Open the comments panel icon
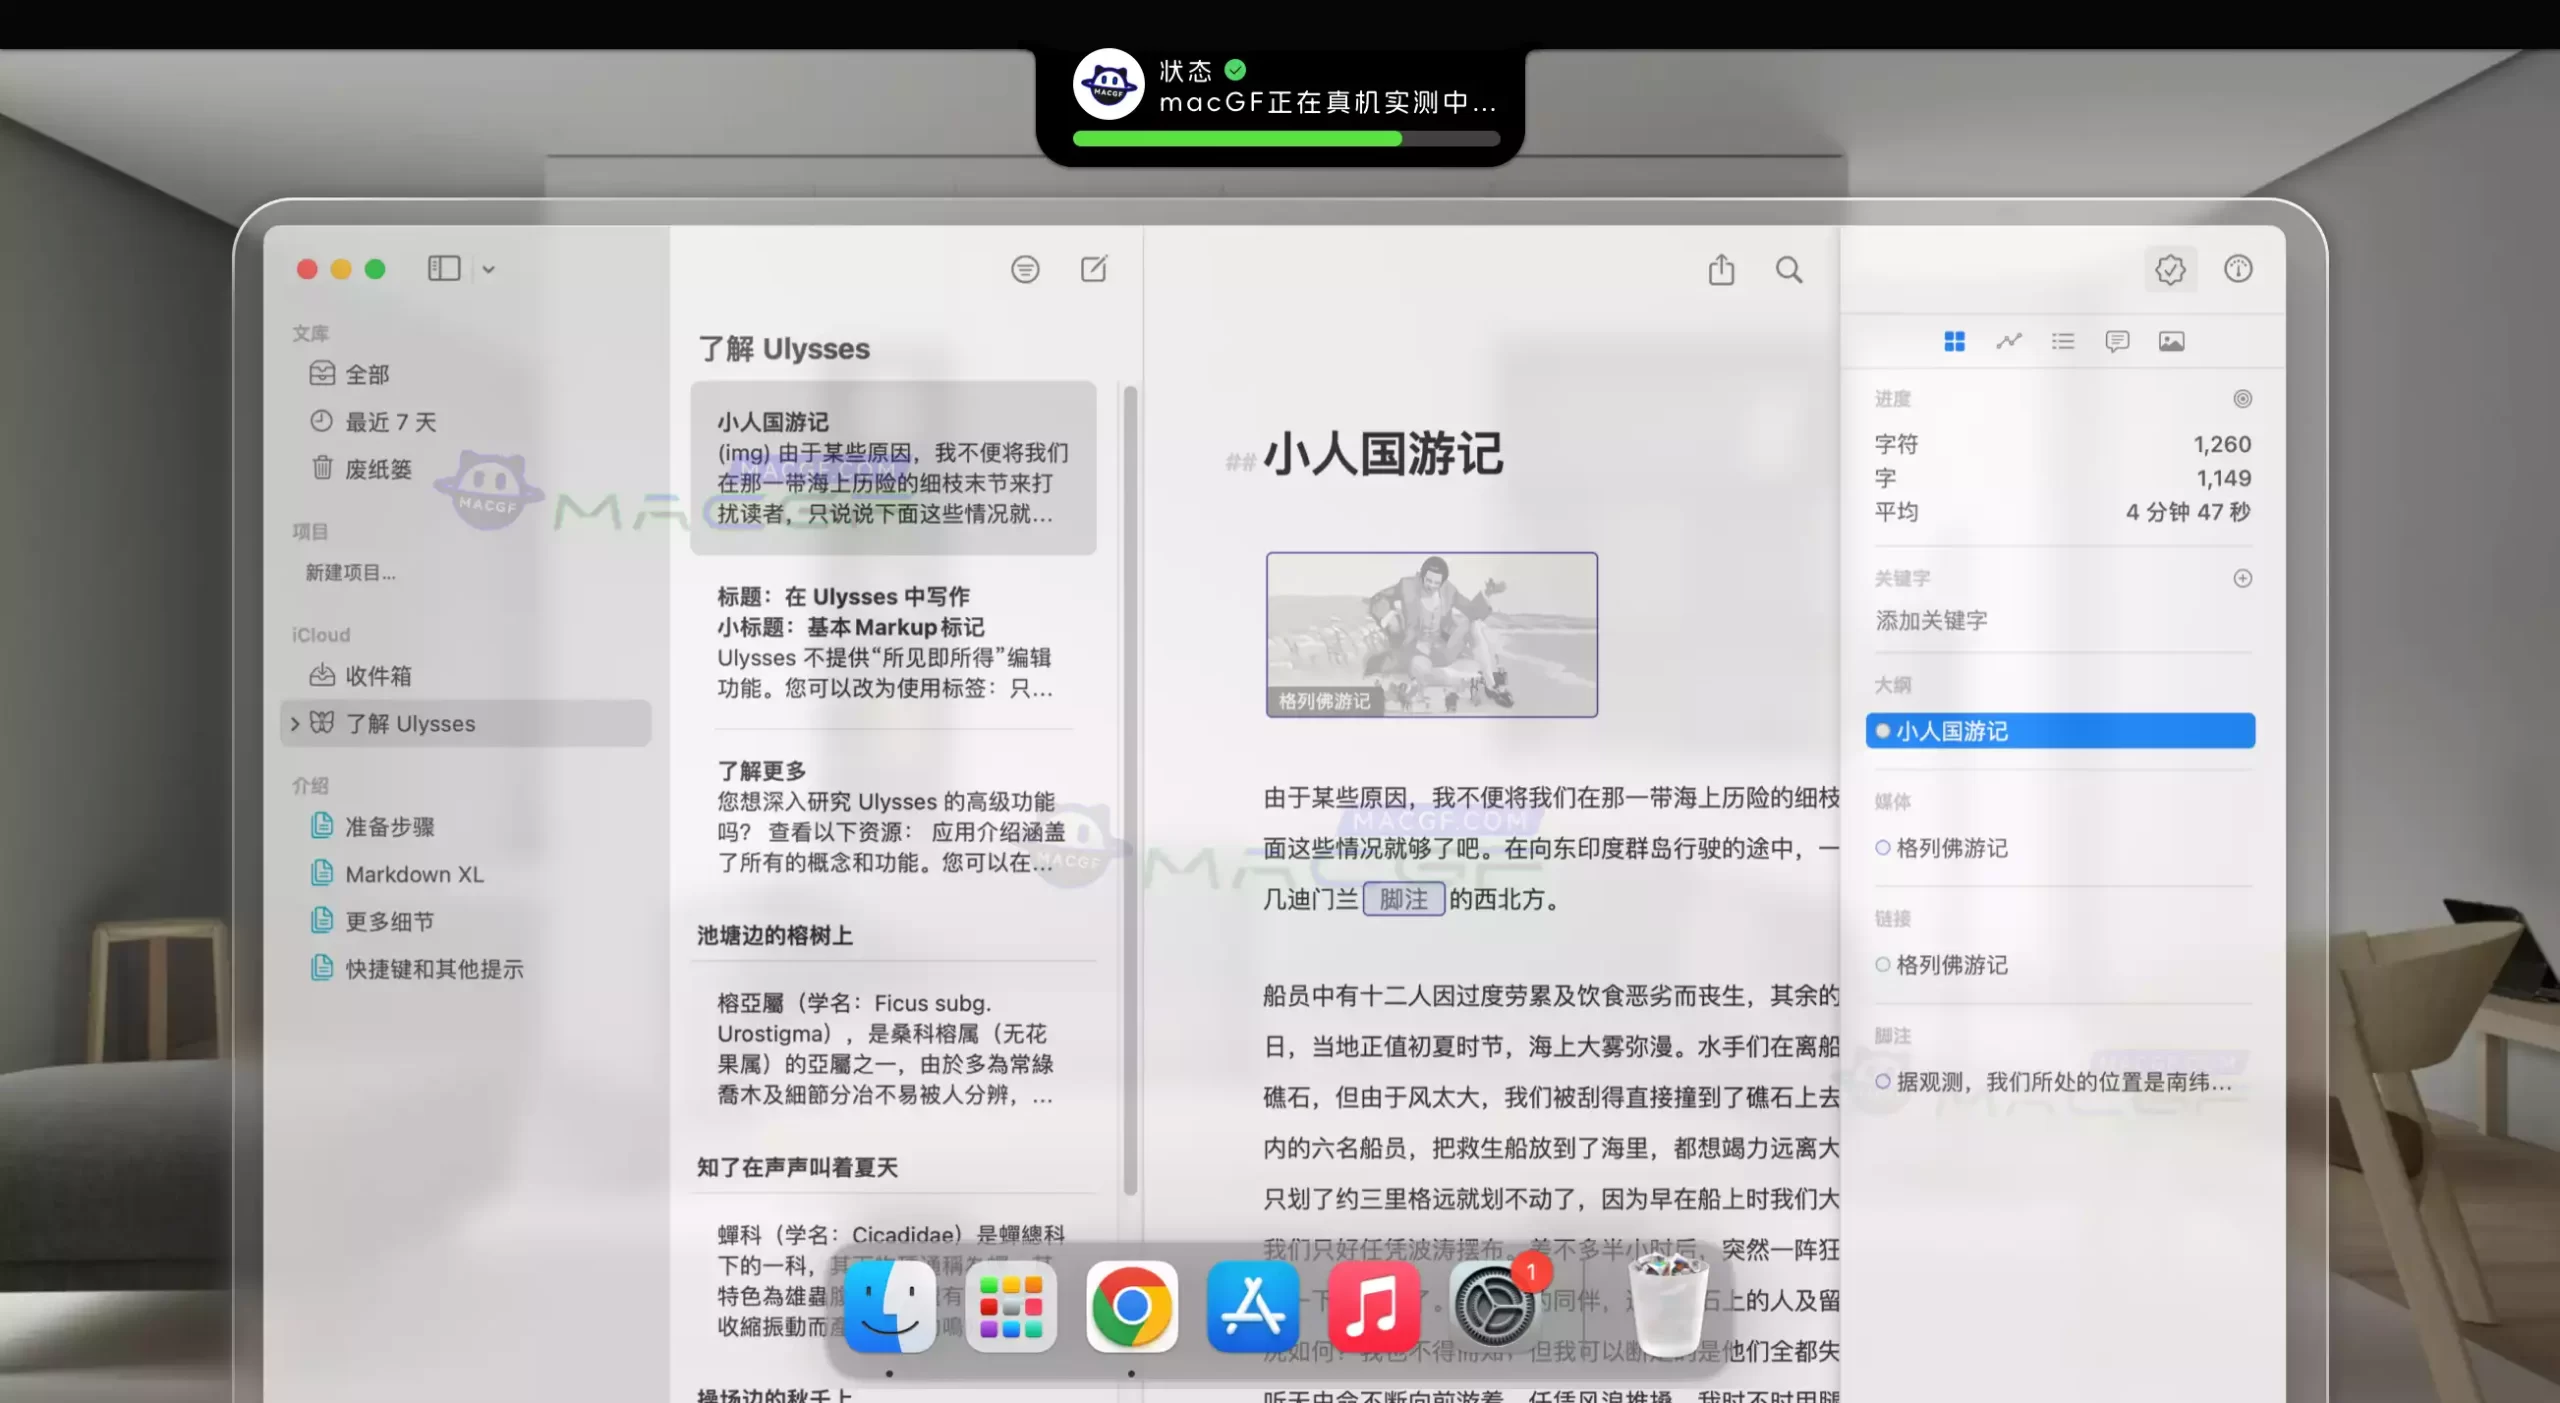The height and width of the screenshot is (1403, 2560). tap(2118, 341)
